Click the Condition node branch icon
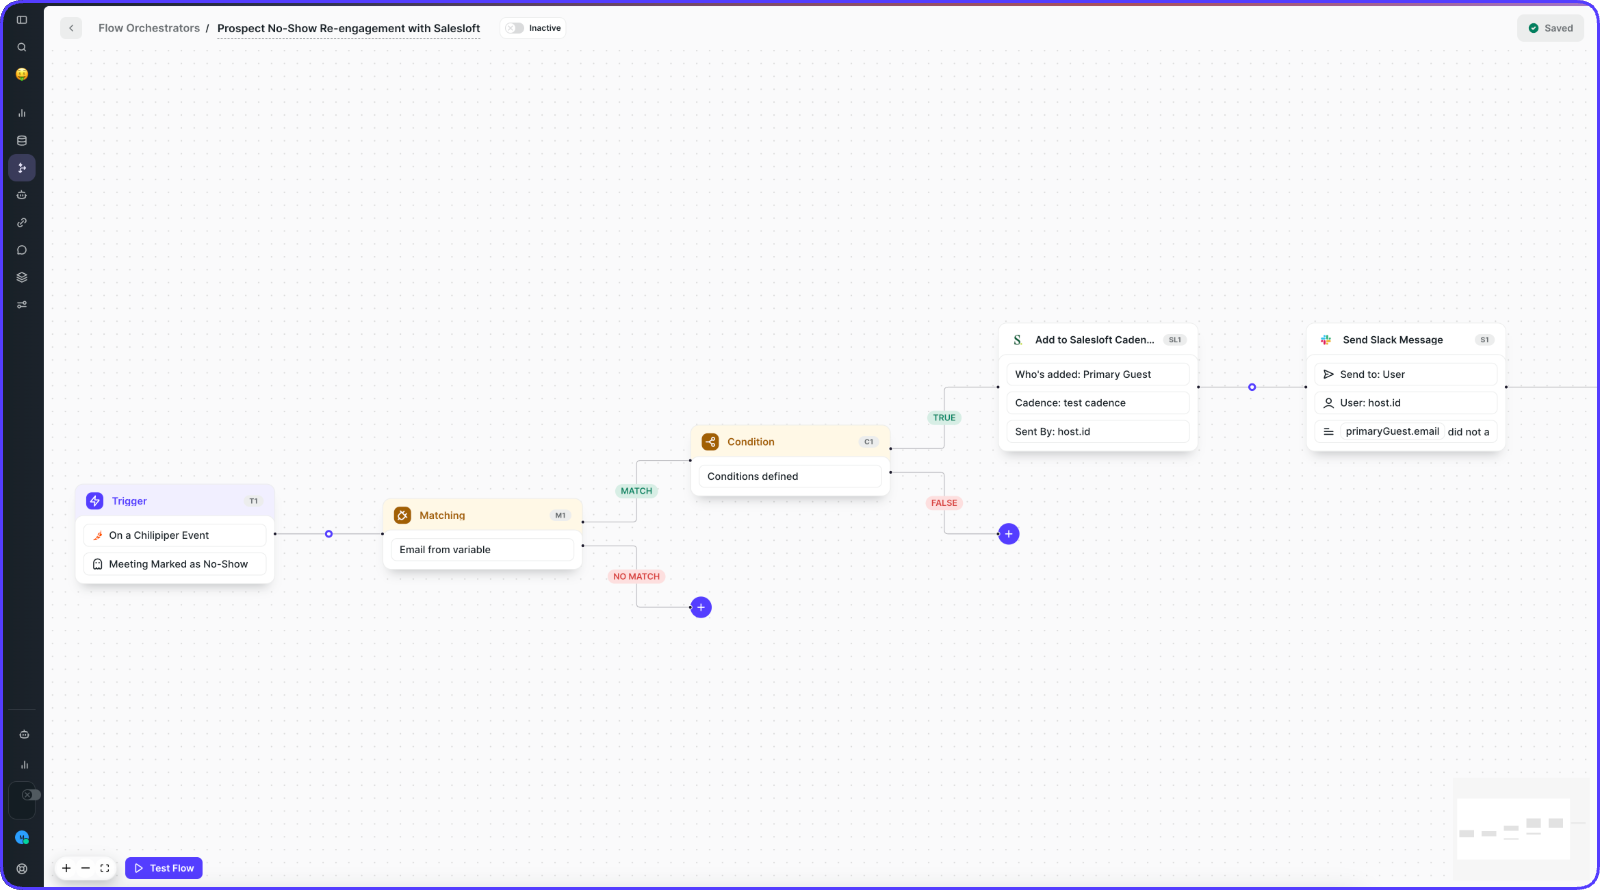The image size is (1600, 890). pyautogui.click(x=711, y=442)
